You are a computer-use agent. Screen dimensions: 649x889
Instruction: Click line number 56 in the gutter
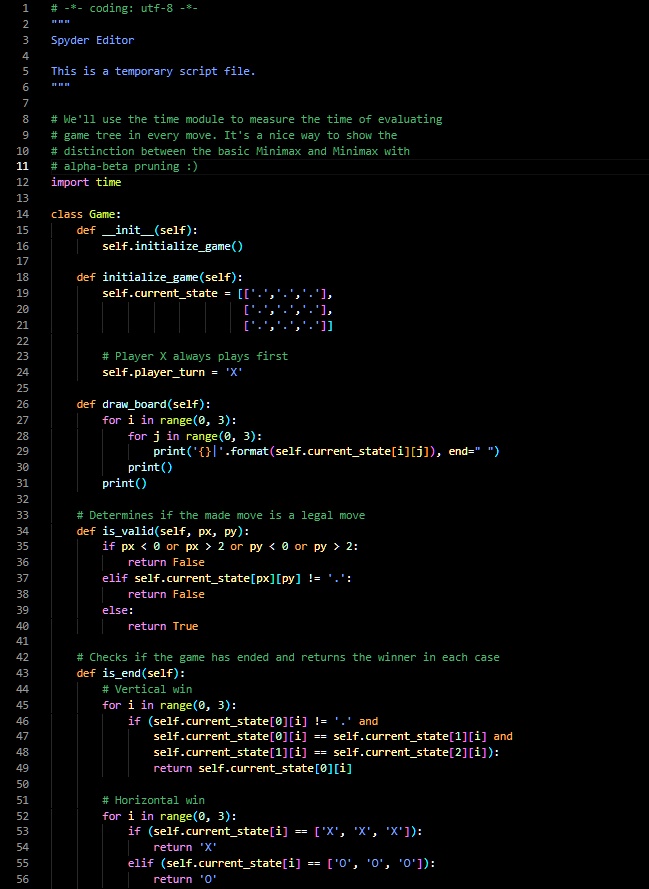[x=22, y=879]
